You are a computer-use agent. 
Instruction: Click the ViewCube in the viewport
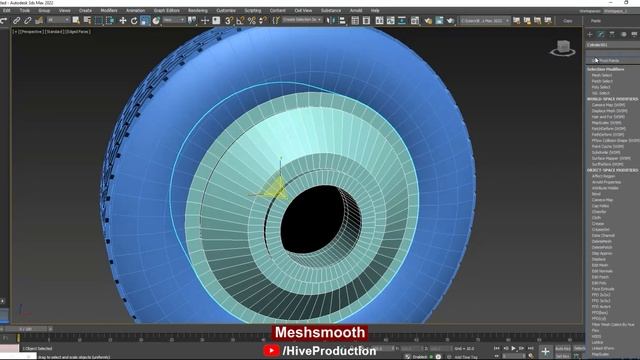563,48
